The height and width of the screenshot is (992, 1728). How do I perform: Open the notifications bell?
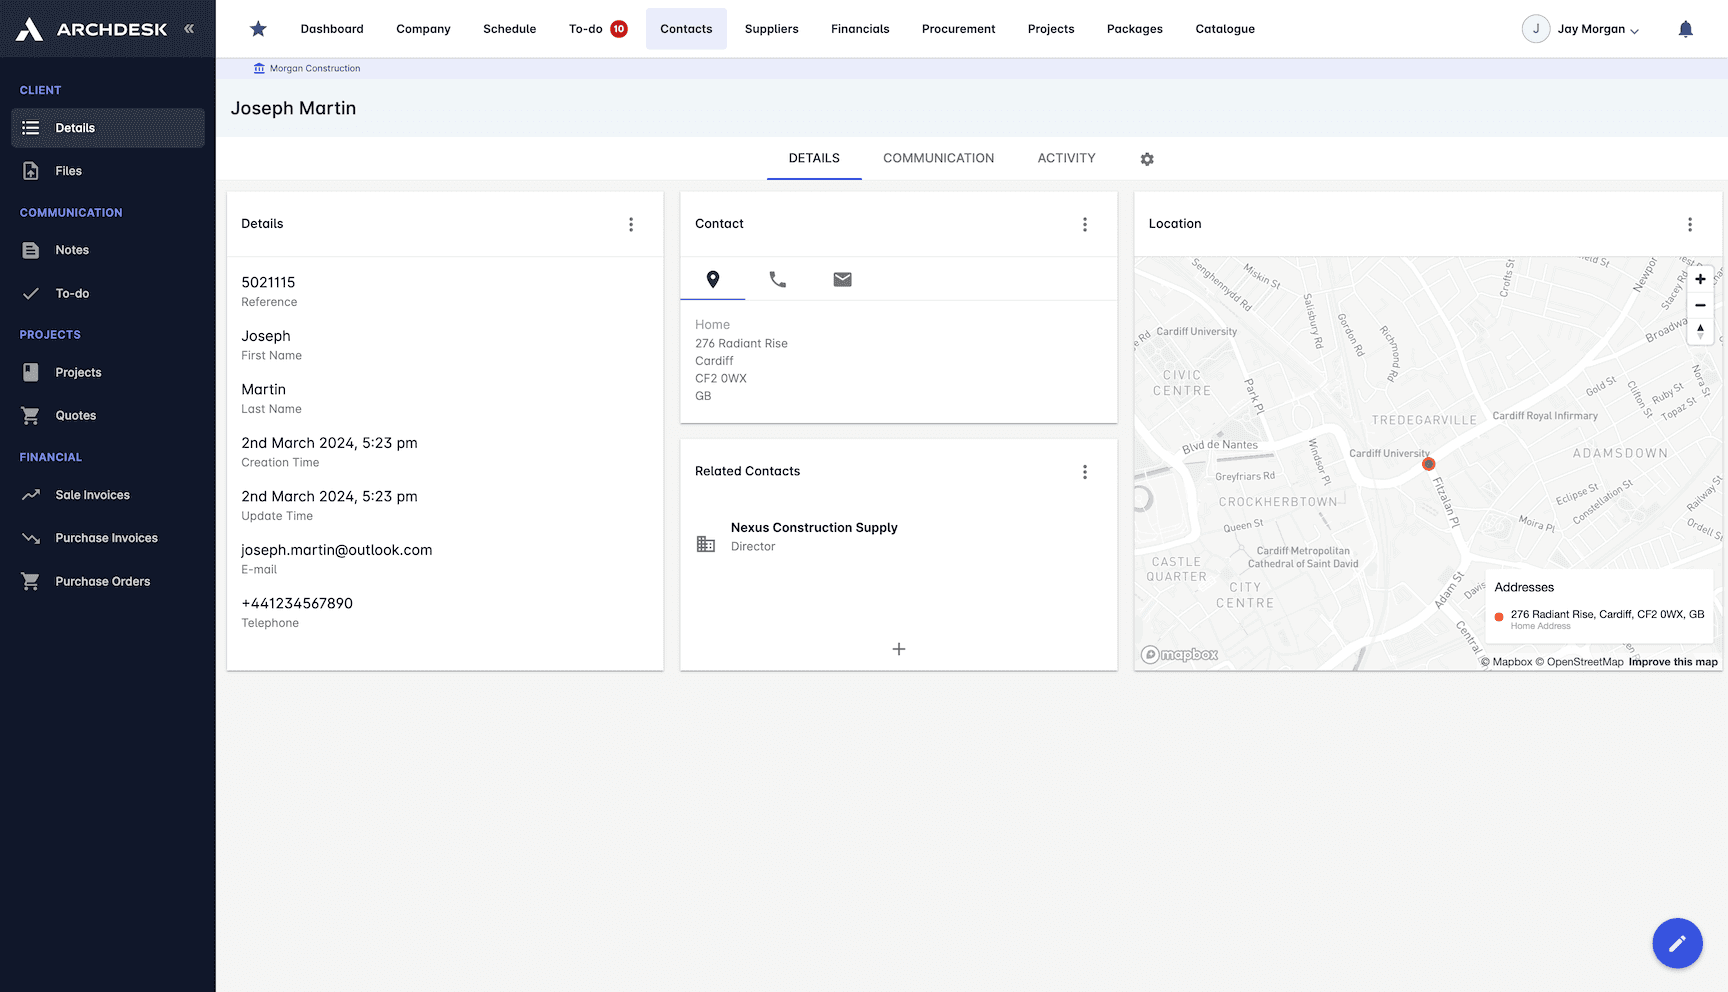tap(1686, 28)
